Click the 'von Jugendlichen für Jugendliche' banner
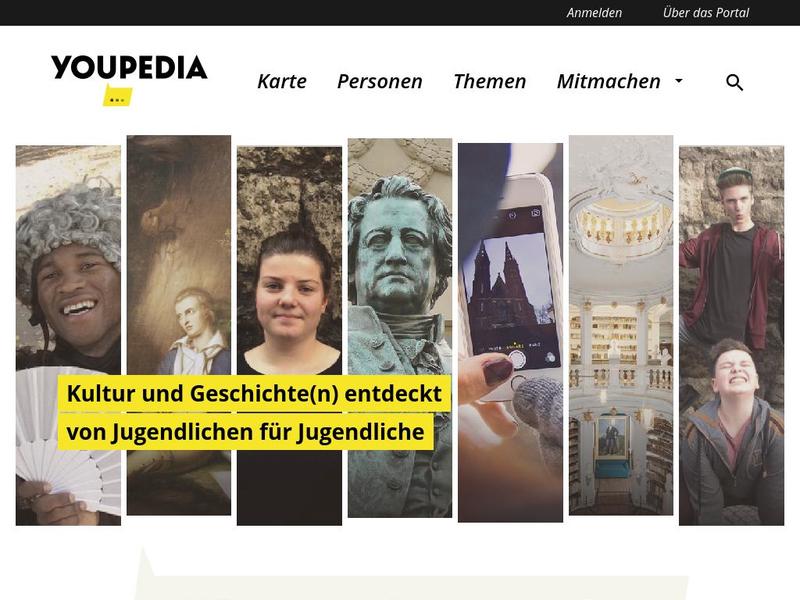Image resolution: width=800 pixels, height=600 pixels. tap(245, 432)
